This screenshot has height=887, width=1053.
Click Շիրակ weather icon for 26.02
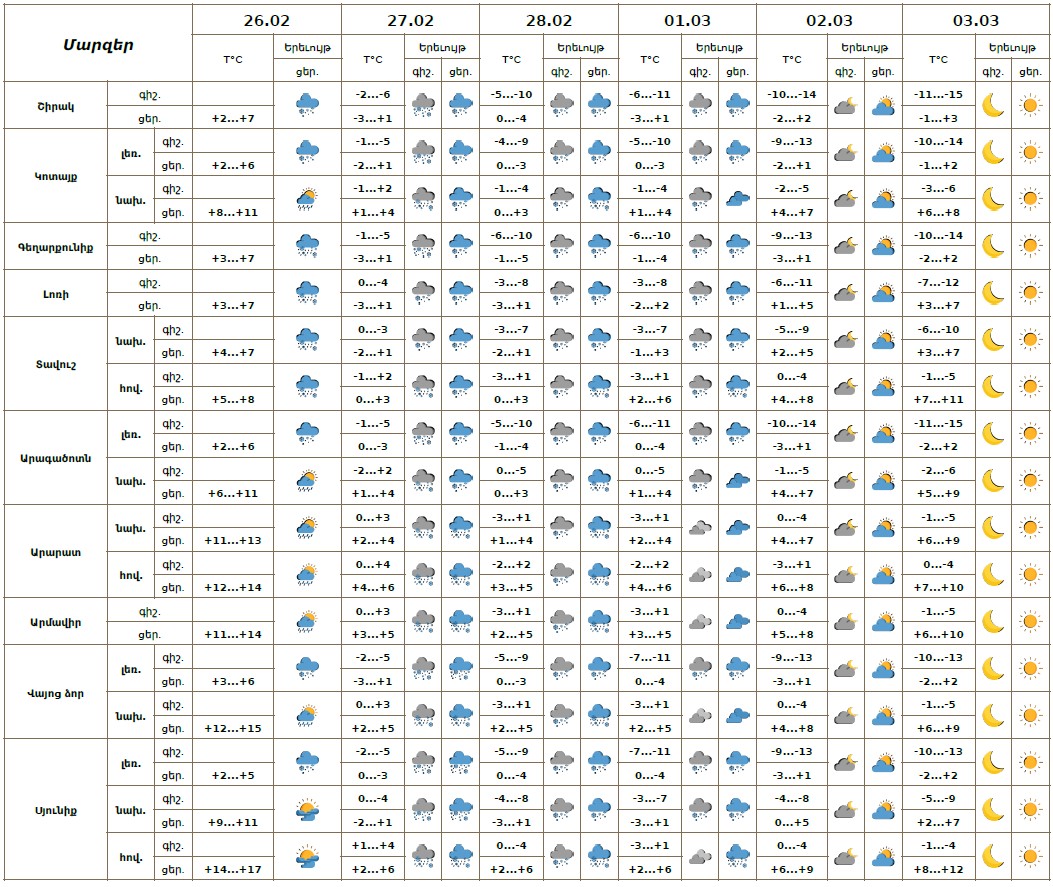[307, 105]
